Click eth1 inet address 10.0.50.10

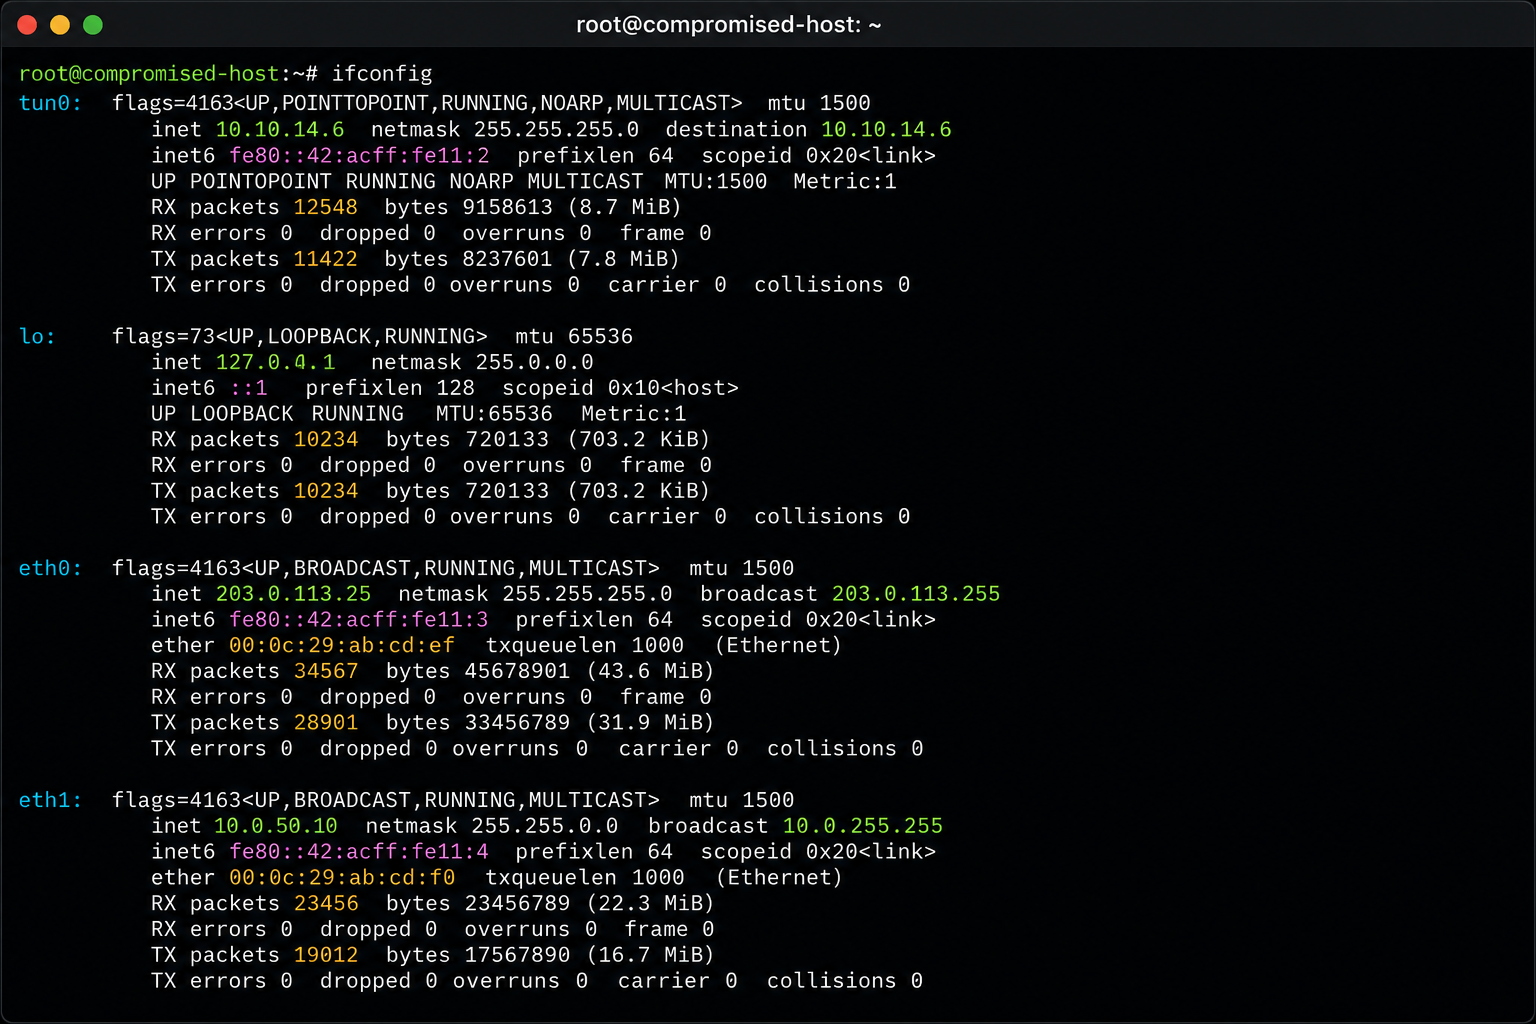276,826
